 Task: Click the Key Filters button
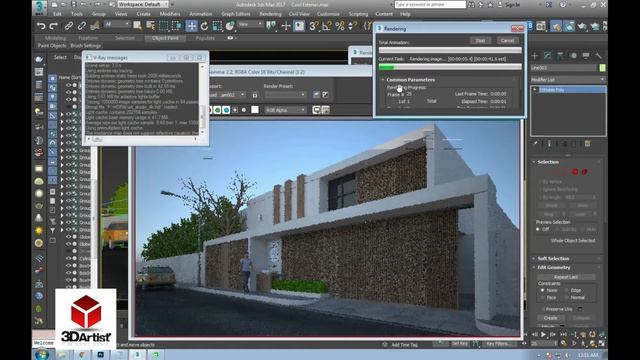(x=498, y=344)
